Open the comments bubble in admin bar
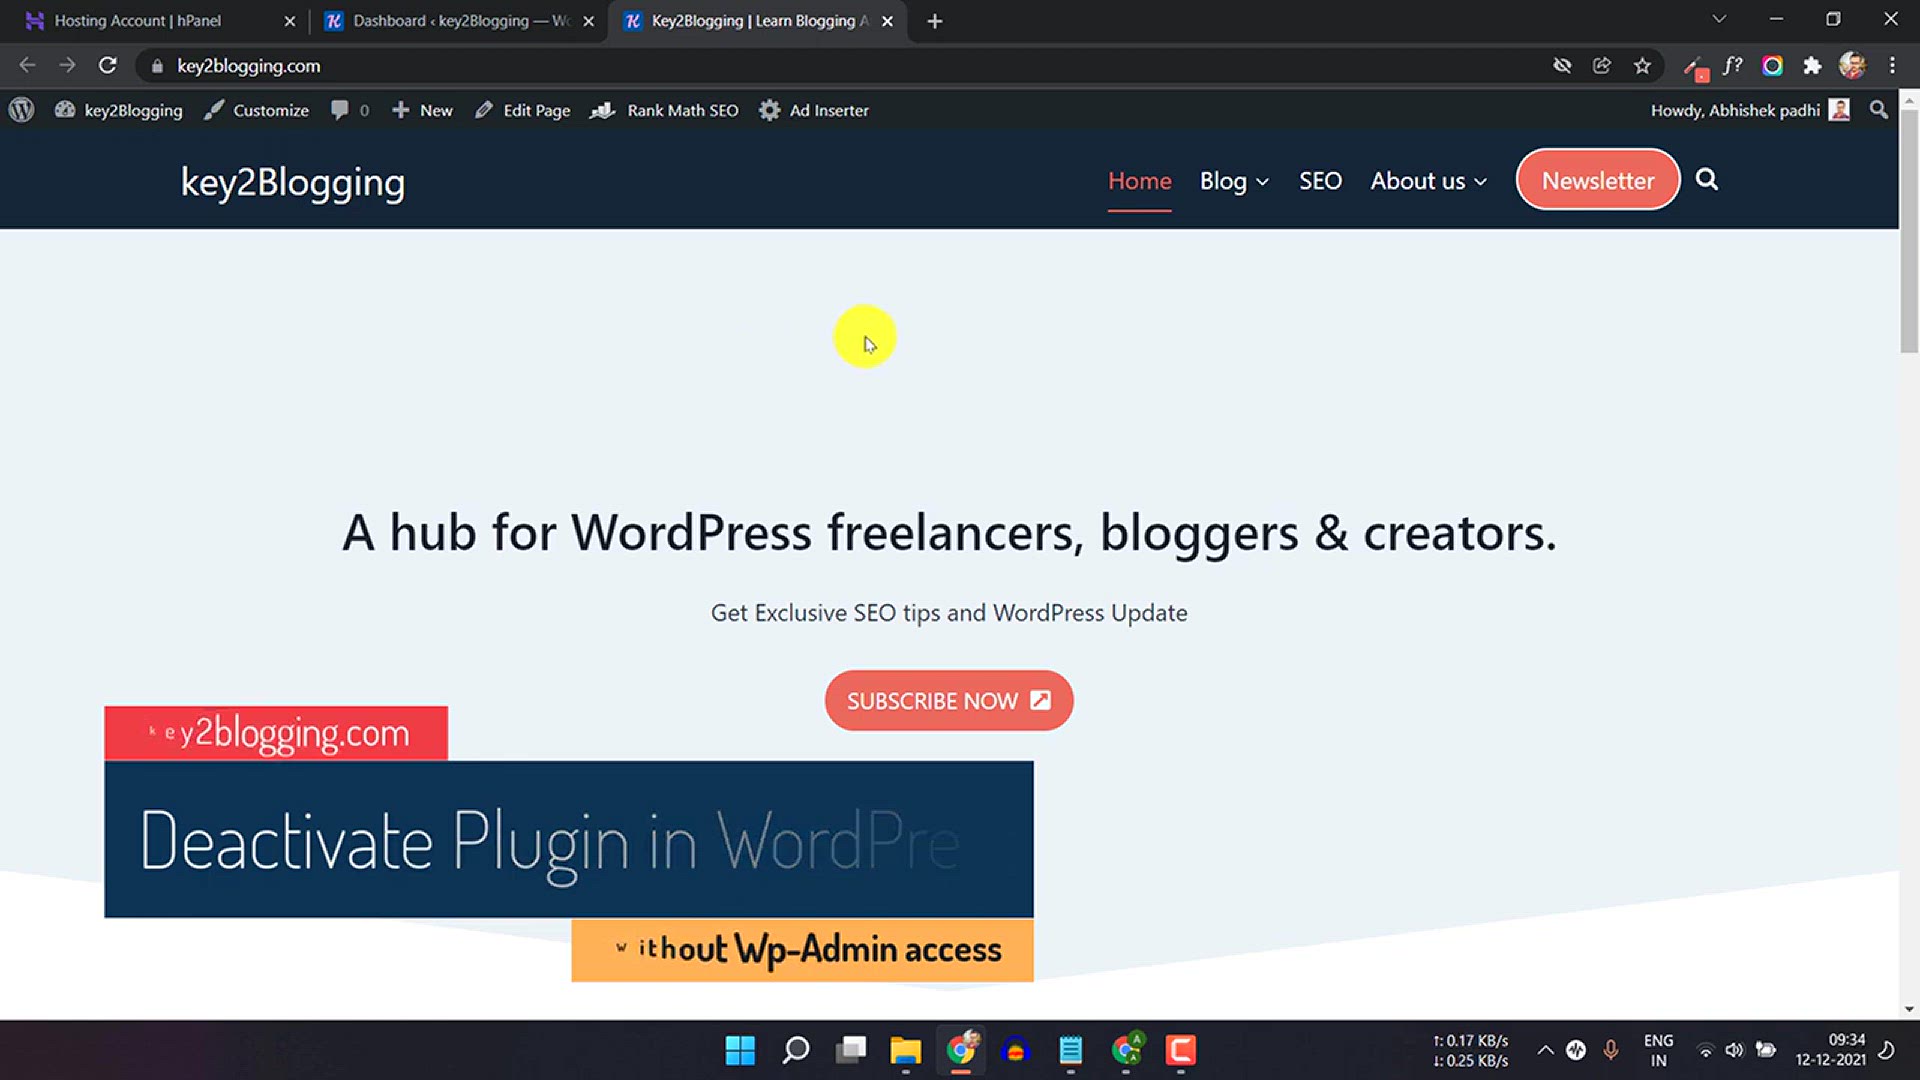The image size is (1920, 1080). [x=350, y=110]
